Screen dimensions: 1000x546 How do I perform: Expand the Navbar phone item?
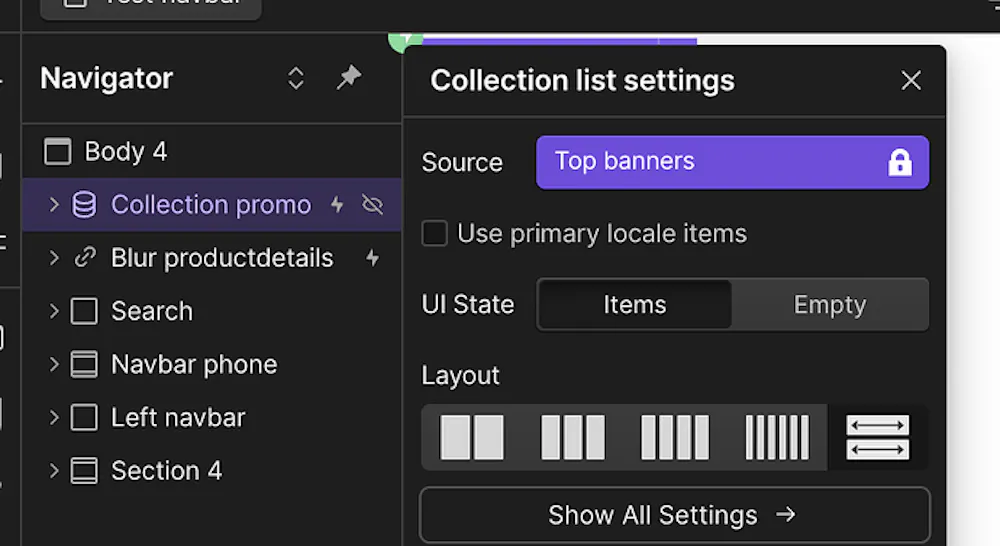54,364
